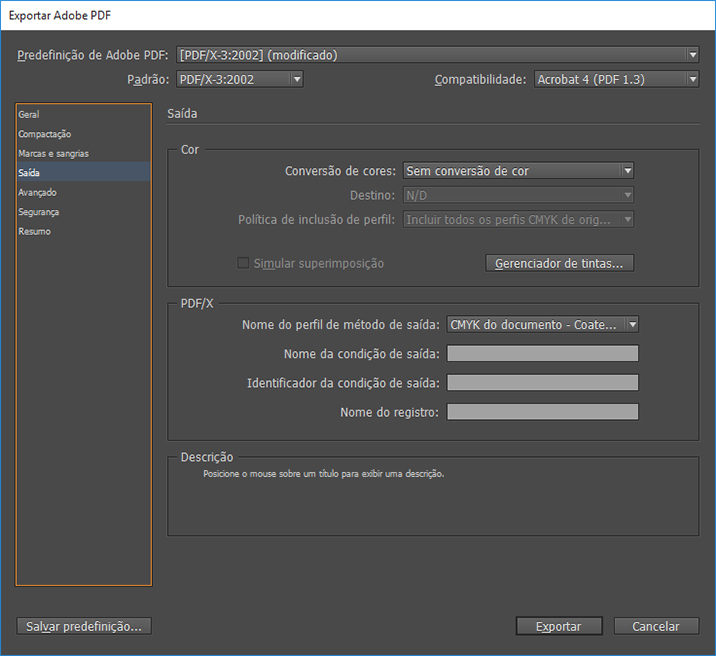Viewport: 716px width, 656px height.
Task: Switch to the Compactação section
Action: (45, 134)
